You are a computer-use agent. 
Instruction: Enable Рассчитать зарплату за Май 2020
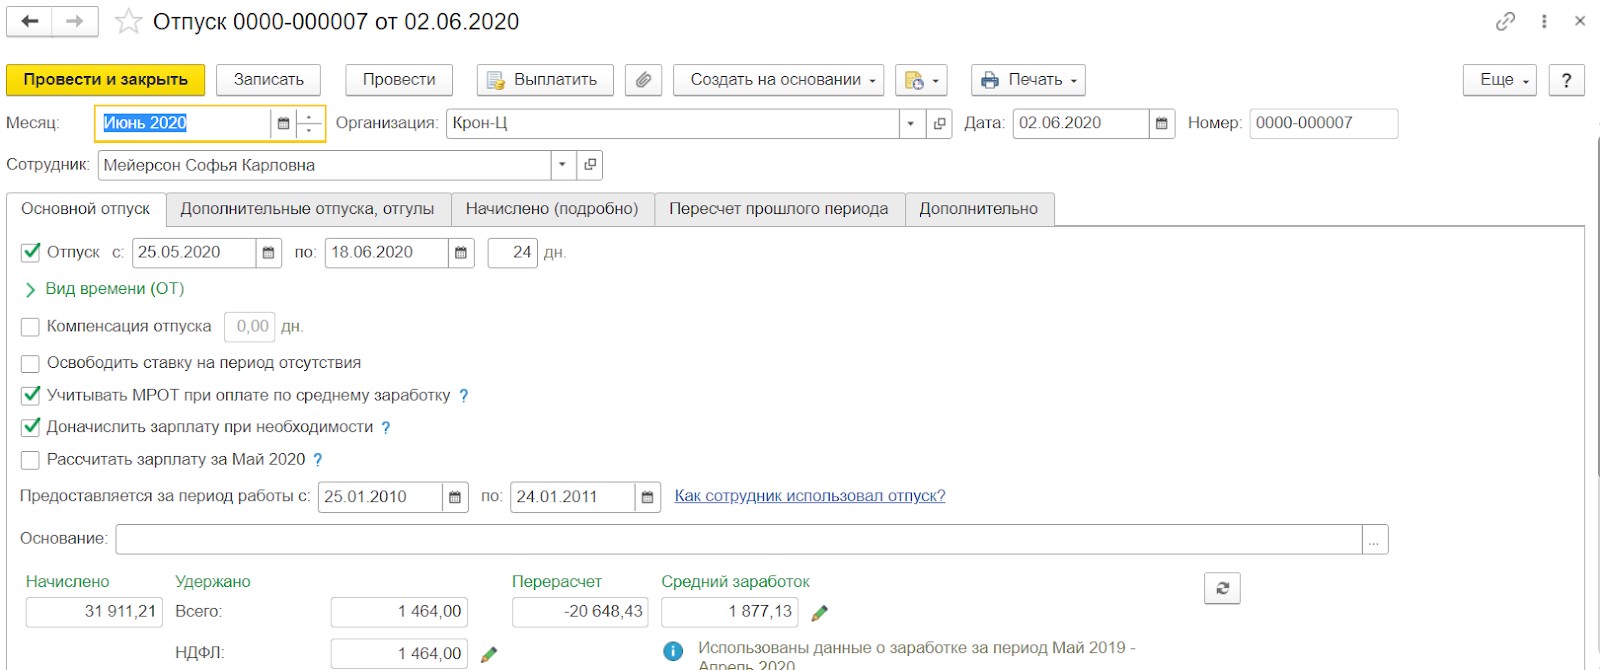pos(31,460)
